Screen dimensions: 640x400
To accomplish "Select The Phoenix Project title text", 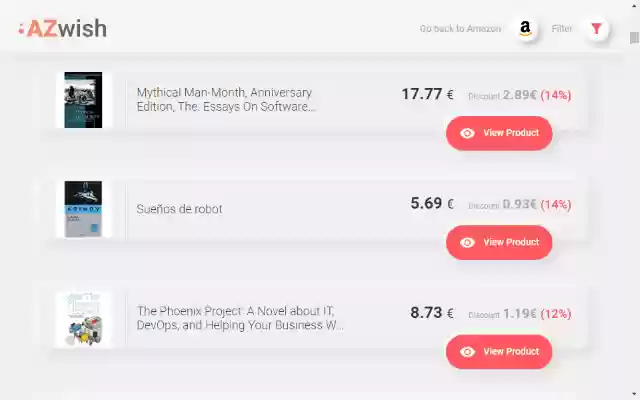I will pos(240,318).
